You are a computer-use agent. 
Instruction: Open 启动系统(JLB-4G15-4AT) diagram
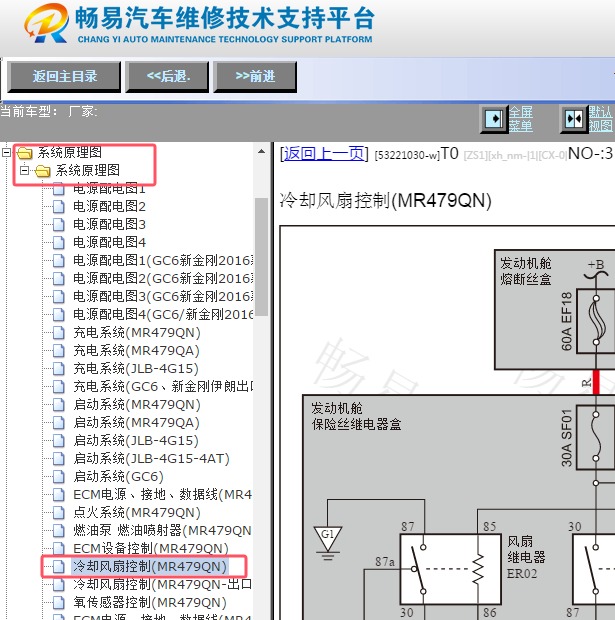[151, 459]
